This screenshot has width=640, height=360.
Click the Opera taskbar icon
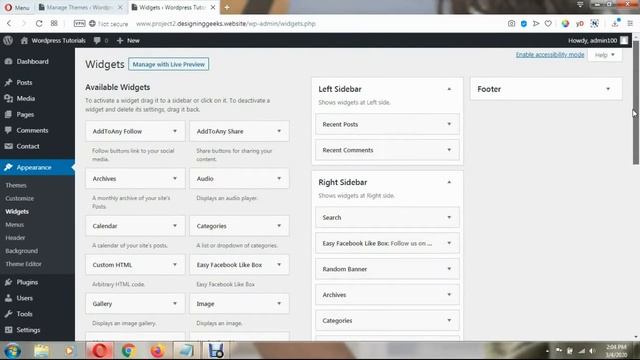(100, 351)
